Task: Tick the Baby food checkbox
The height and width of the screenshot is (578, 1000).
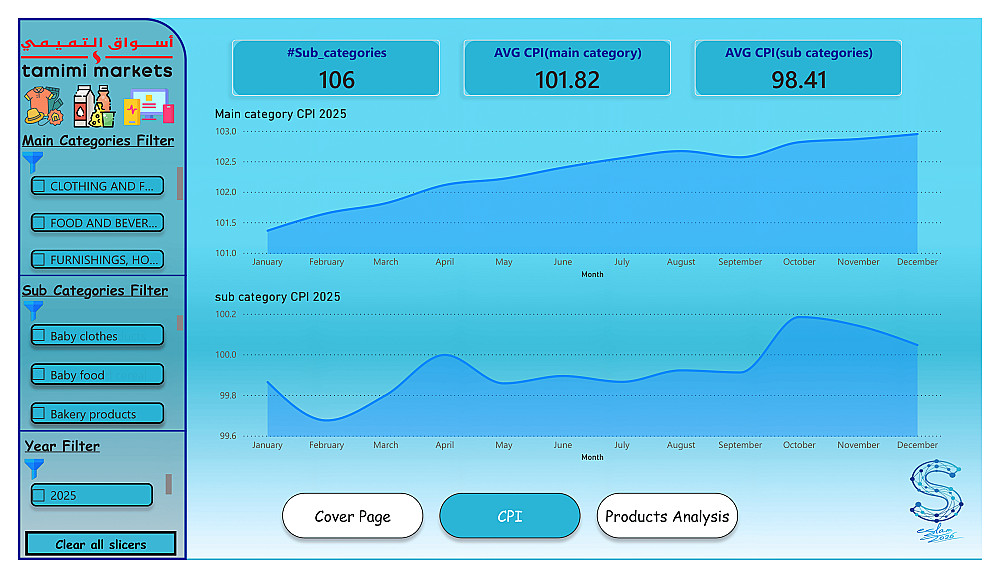Action: click(39, 374)
